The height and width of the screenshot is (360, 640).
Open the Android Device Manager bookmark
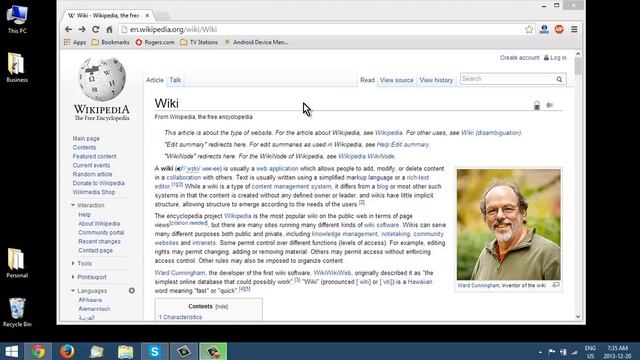[x=256, y=42]
